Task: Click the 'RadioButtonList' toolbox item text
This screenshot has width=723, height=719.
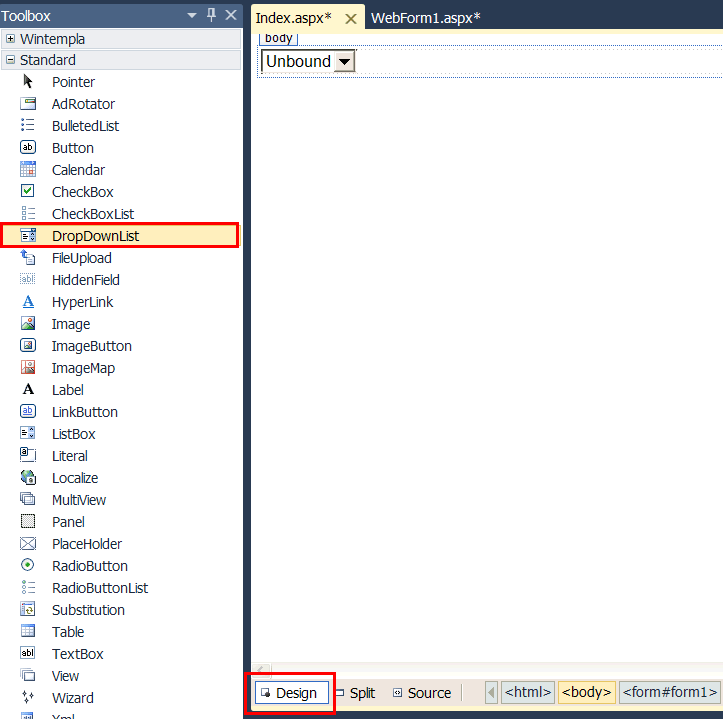Action: (x=100, y=588)
